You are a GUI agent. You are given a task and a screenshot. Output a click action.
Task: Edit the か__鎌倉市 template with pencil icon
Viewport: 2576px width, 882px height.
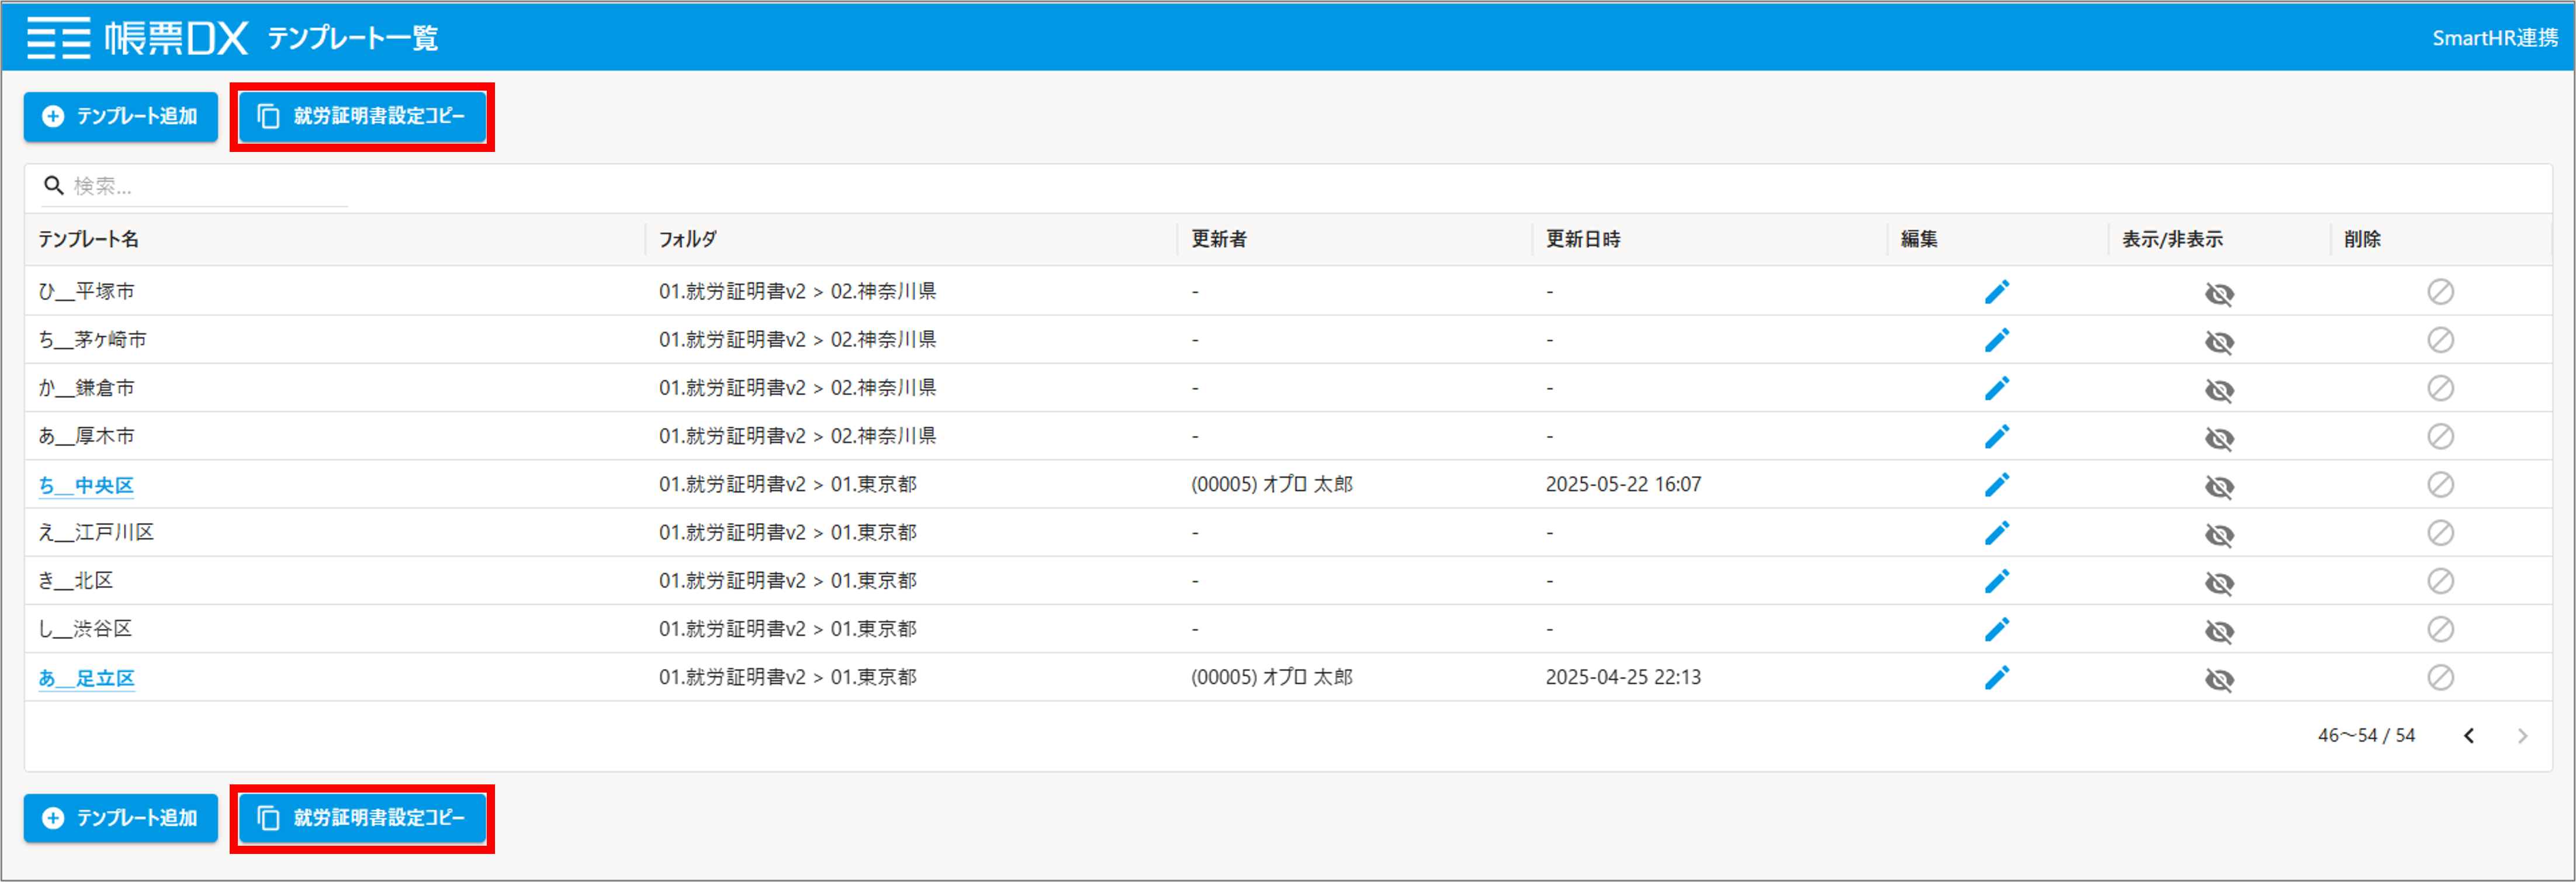(x=1996, y=388)
